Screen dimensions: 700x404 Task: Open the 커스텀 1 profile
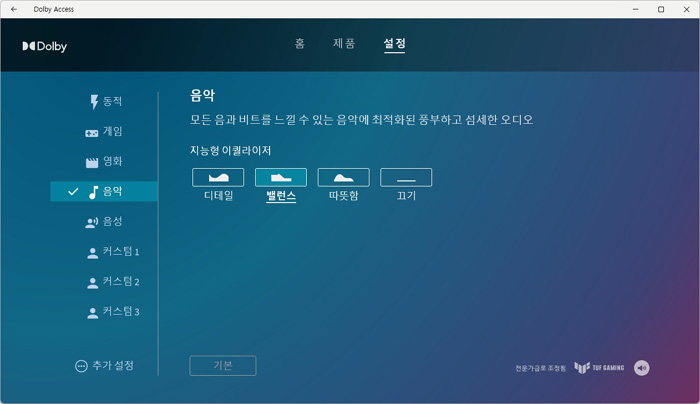tap(112, 252)
